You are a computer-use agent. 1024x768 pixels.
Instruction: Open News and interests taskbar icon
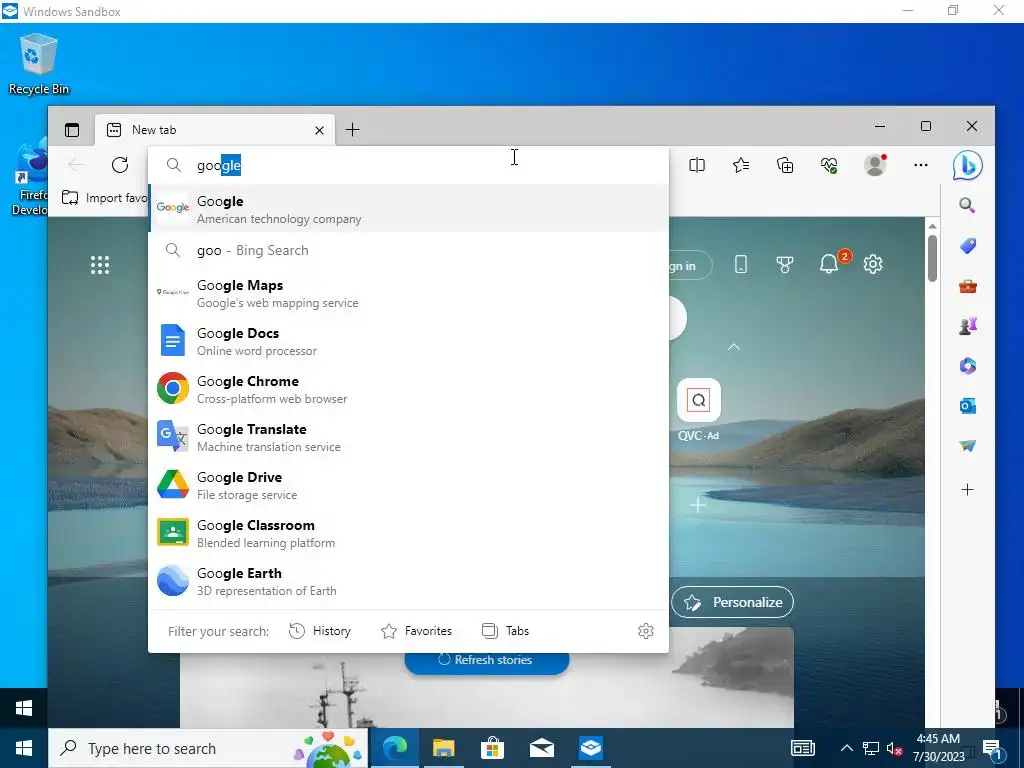pos(803,748)
